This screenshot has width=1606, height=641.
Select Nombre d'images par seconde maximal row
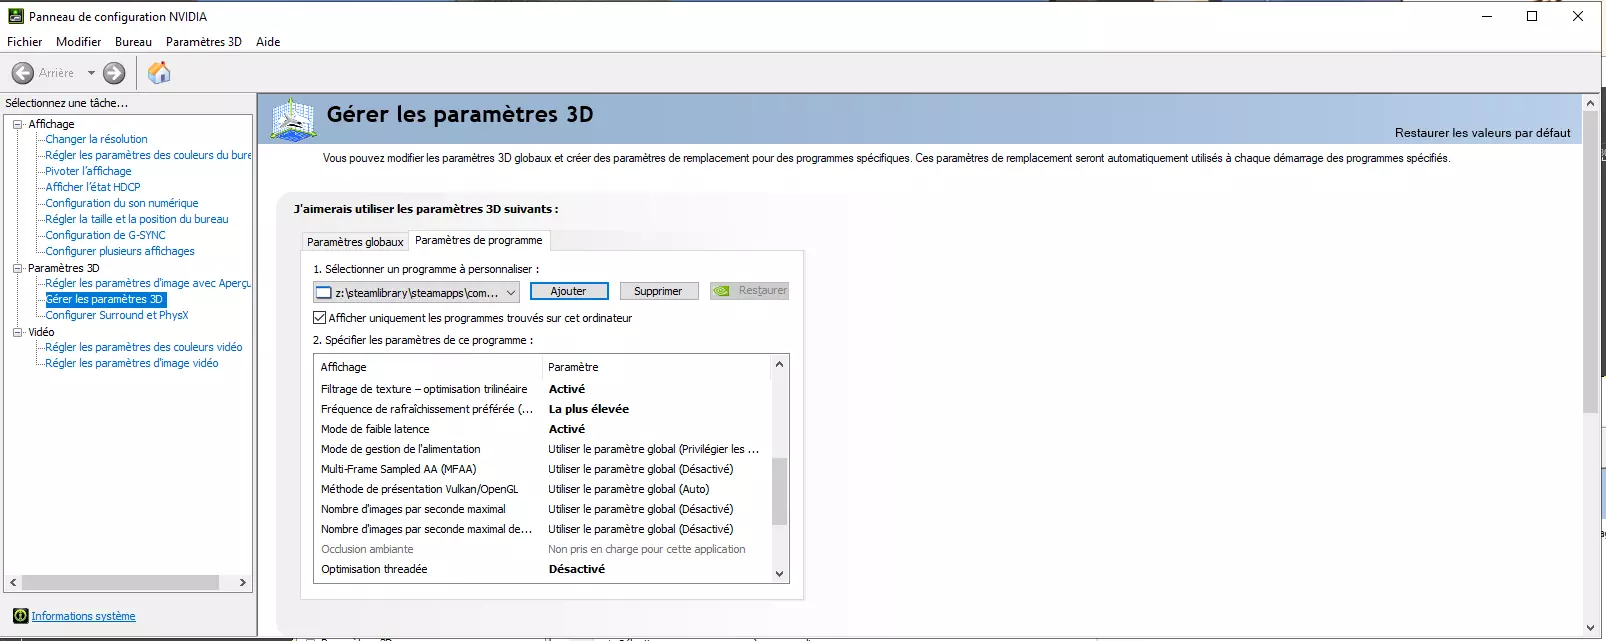tap(542, 509)
